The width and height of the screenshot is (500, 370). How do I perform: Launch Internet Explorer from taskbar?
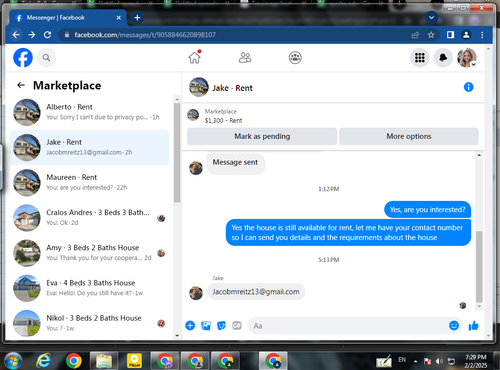pos(43,361)
